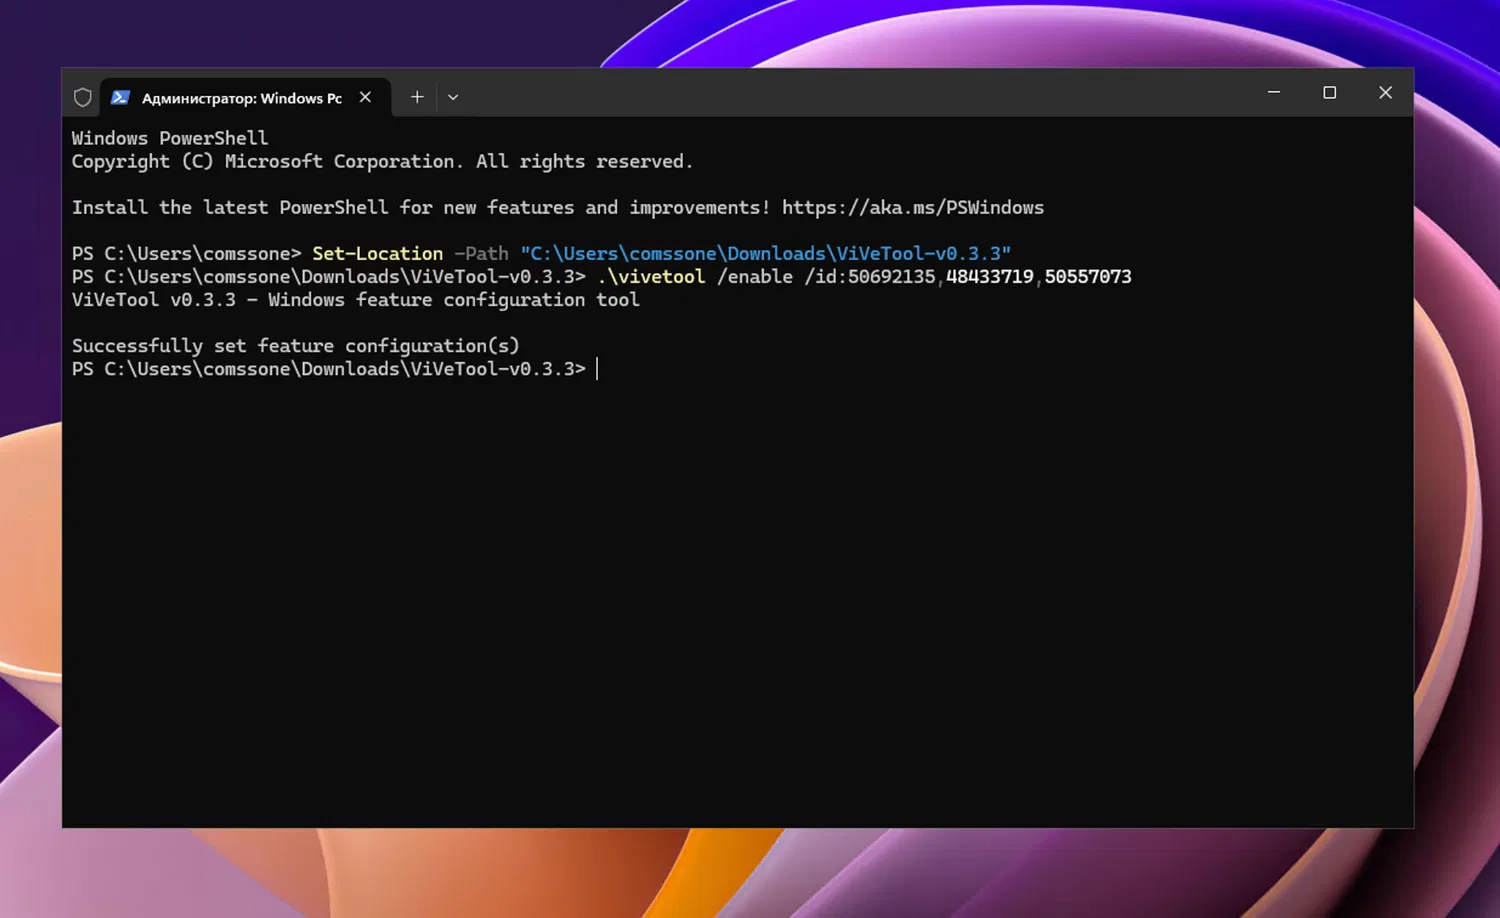Click the Microsoft Corporation copyright line
The width and height of the screenshot is (1500, 918).
tap(382, 161)
